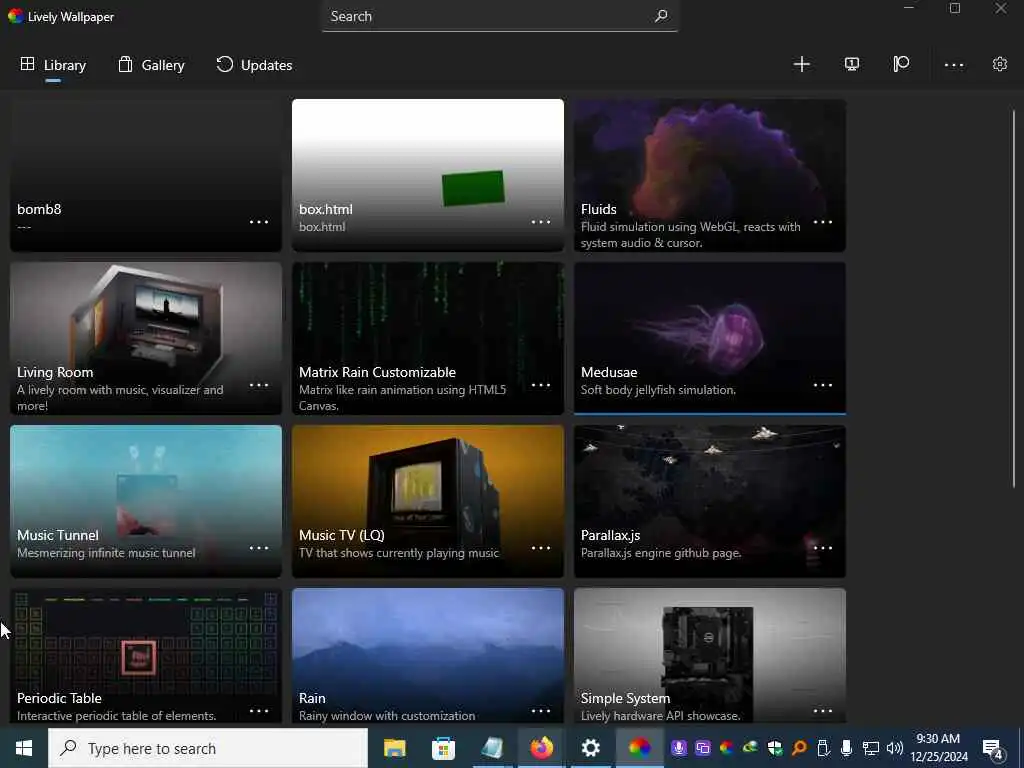This screenshot has width=1024, height=768.
Task: Select the Periodic Table wallpaper thumbnail
Action: point(146,656)
